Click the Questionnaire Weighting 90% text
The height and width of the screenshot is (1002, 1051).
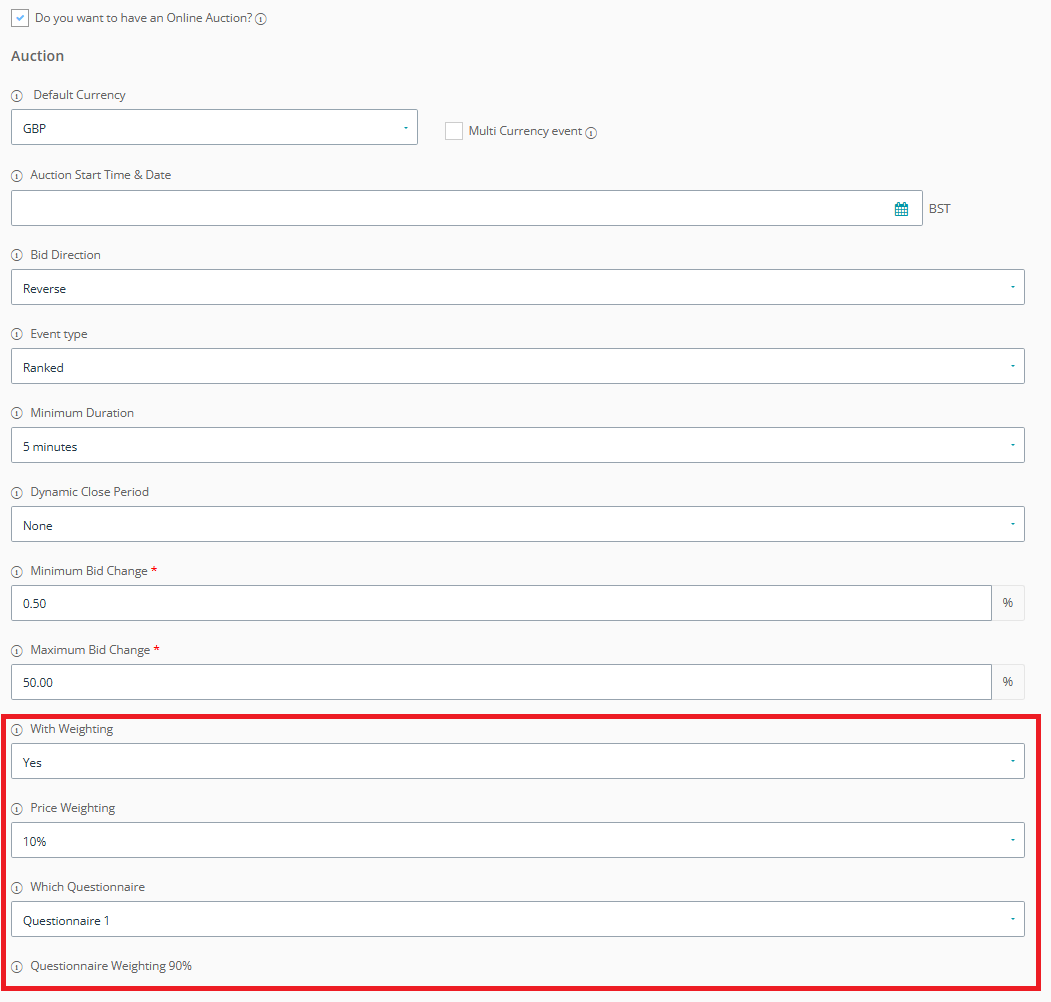coord(111,966)
